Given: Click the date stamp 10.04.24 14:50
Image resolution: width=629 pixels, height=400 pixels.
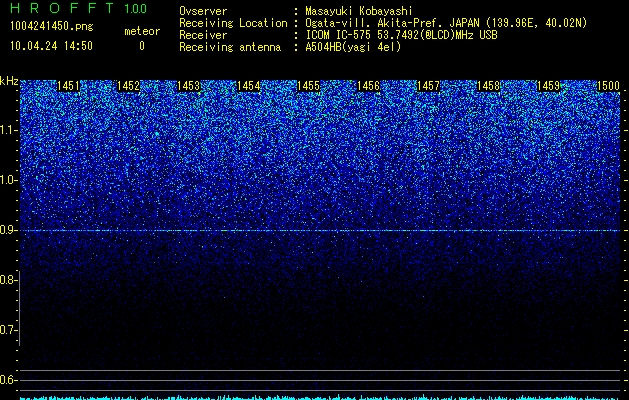Looking at the screenshot, I should [51, 46].
